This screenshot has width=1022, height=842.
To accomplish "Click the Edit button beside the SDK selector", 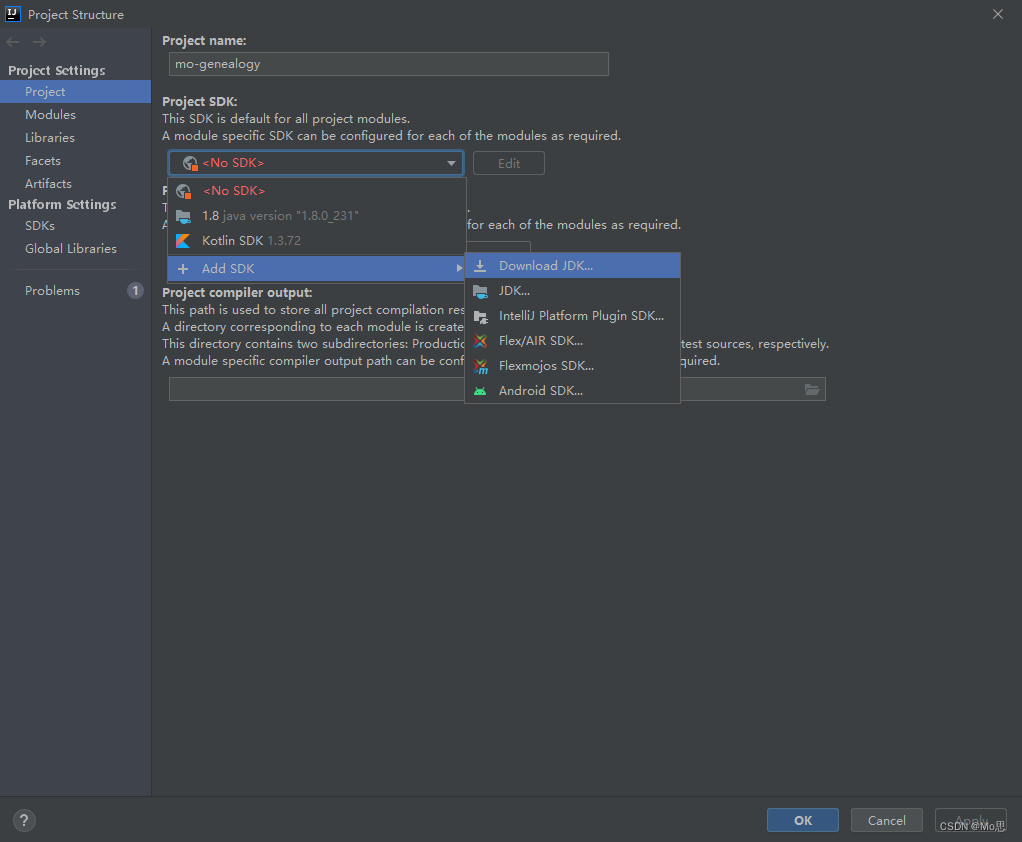I will 508,162.
